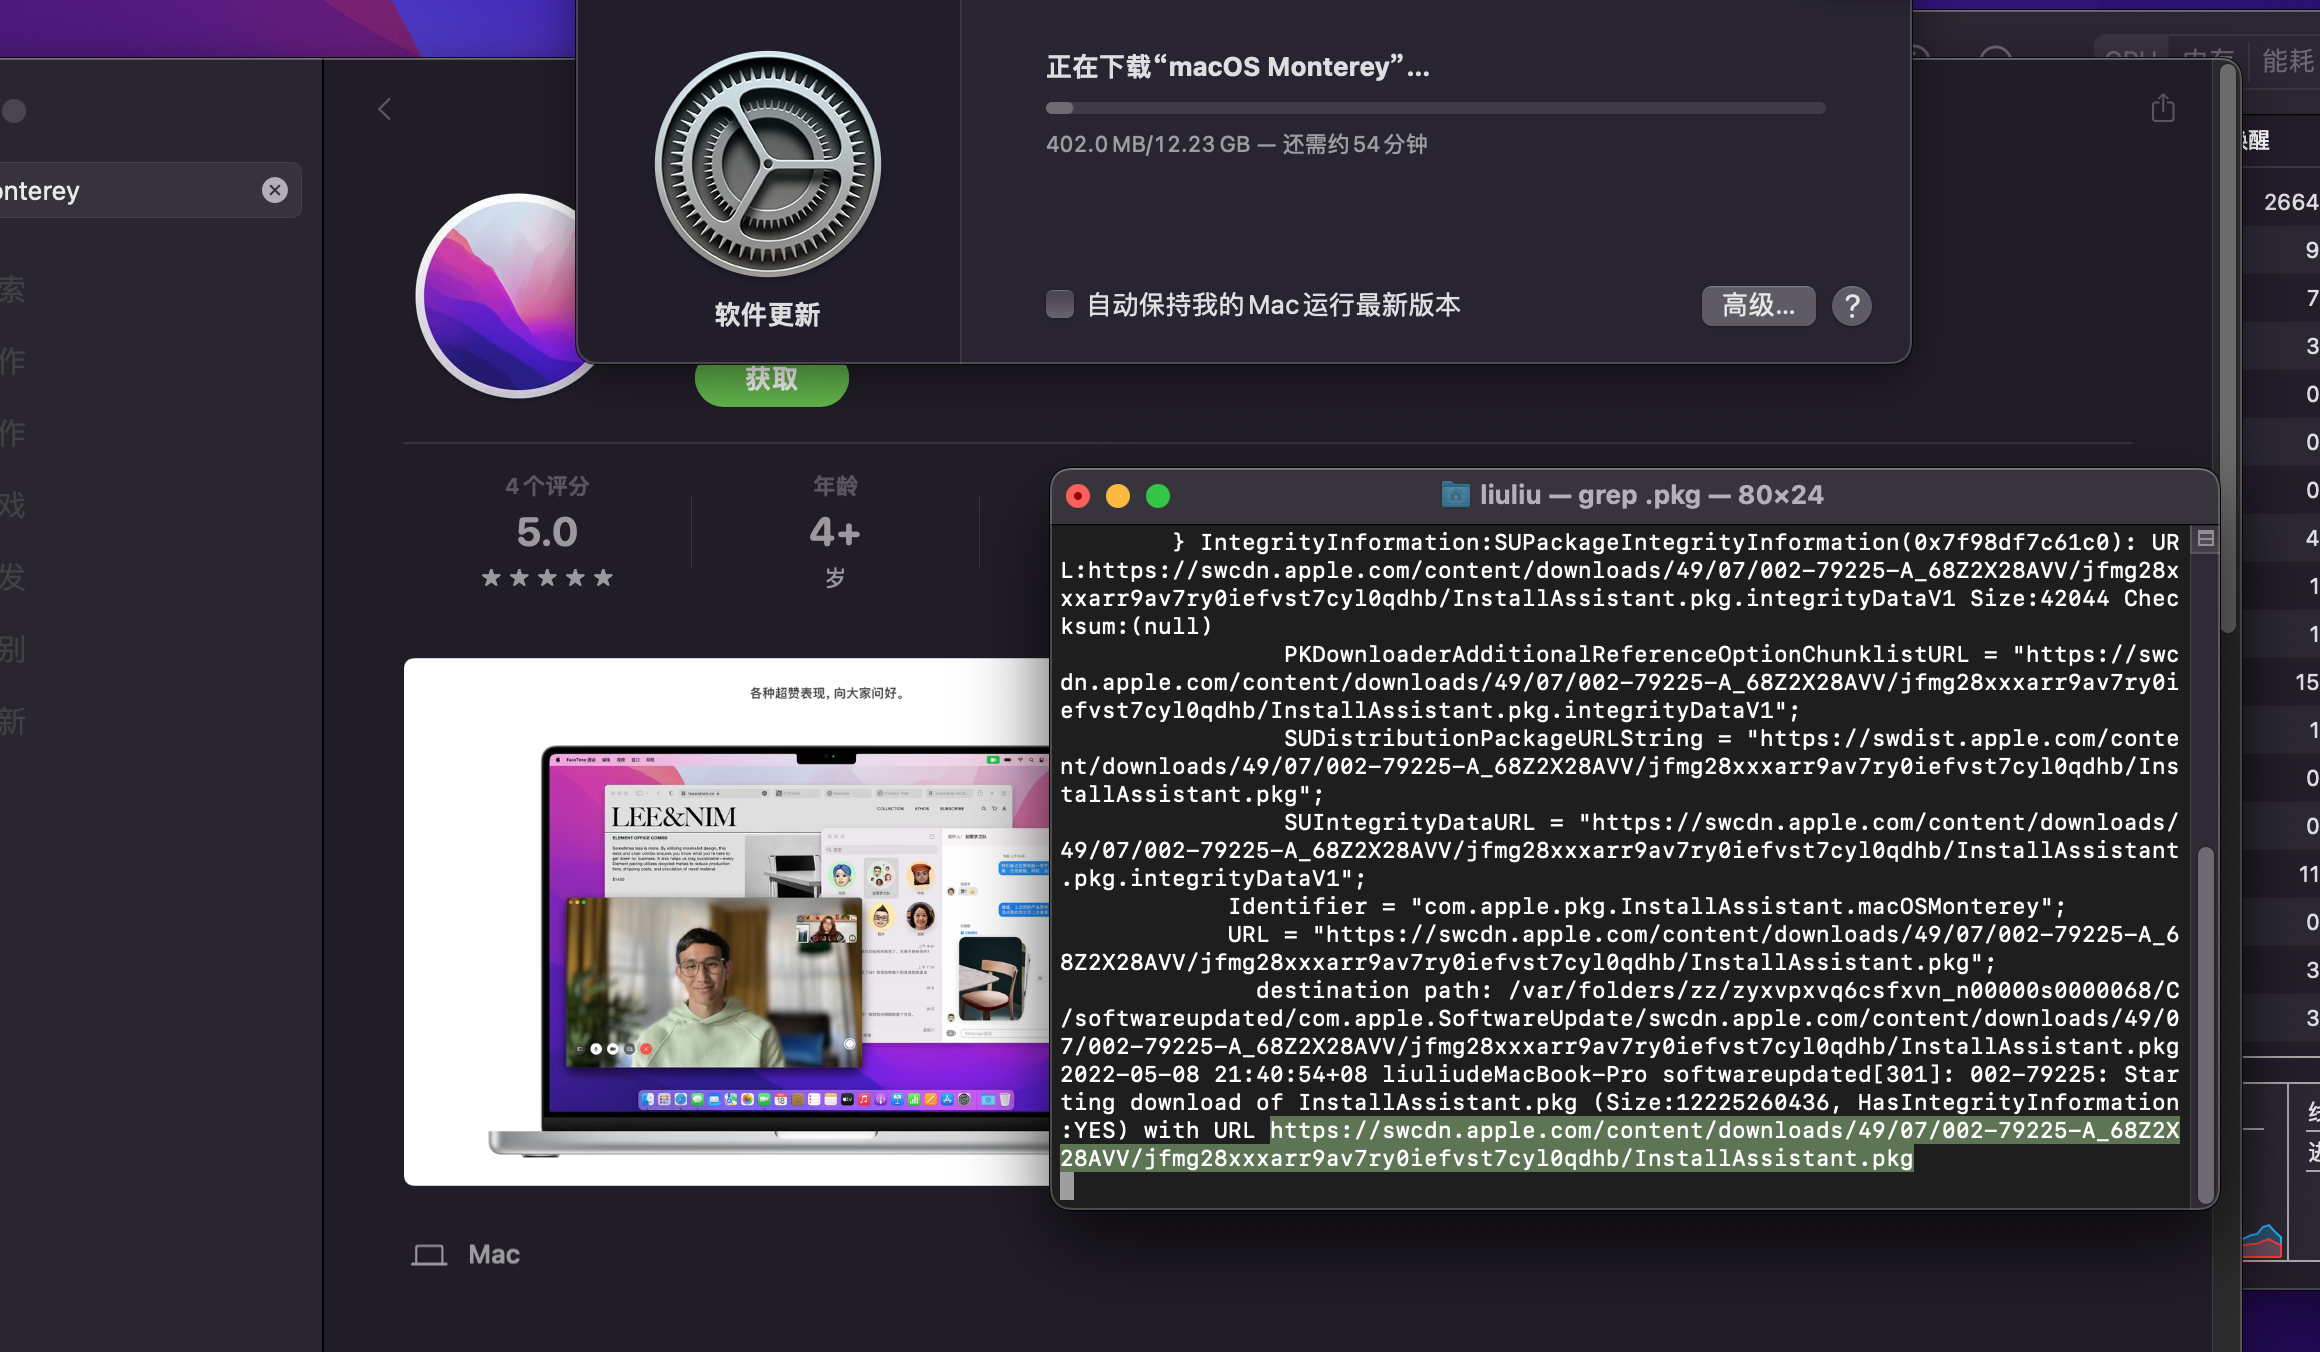
Task: Click the Terminal split pane icon
Action: (2205, 539)
